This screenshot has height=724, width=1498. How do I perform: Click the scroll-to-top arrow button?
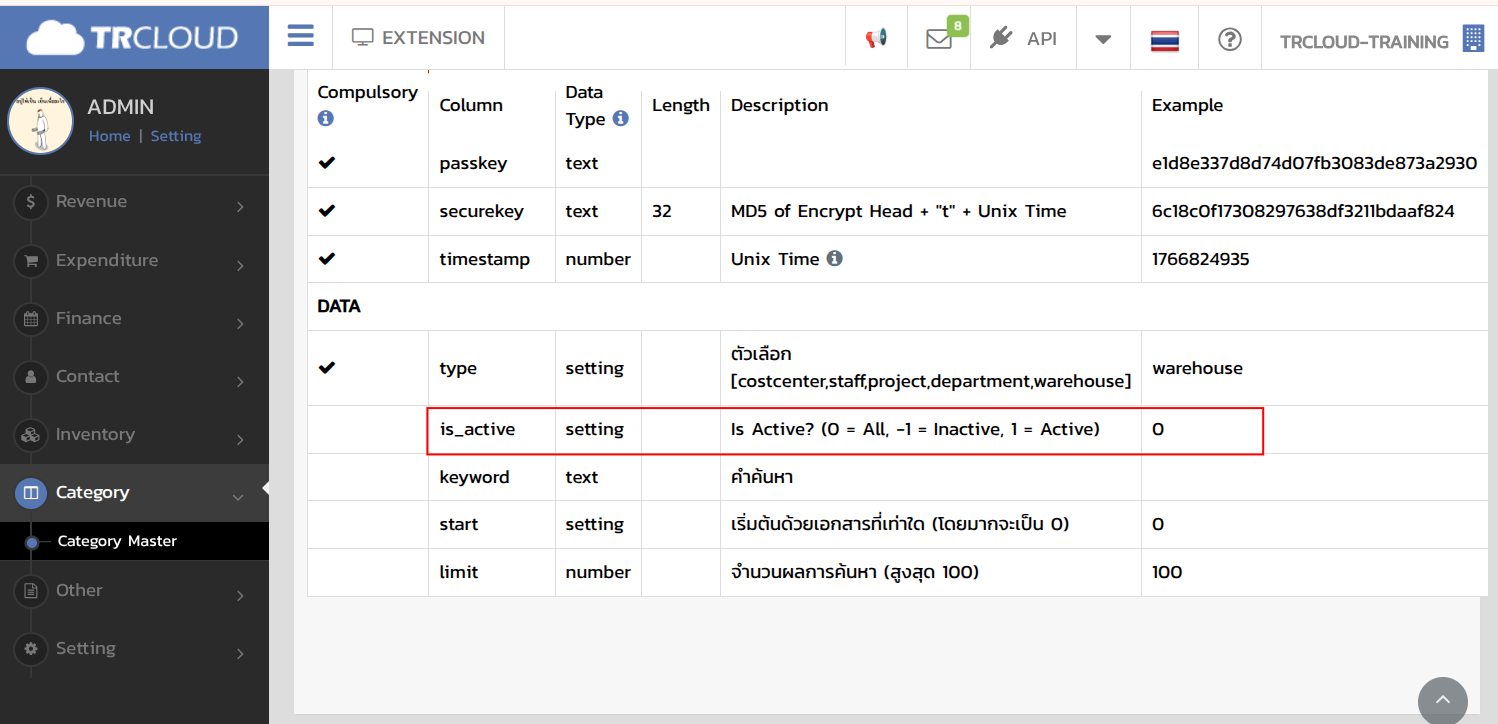point(1442,700)
